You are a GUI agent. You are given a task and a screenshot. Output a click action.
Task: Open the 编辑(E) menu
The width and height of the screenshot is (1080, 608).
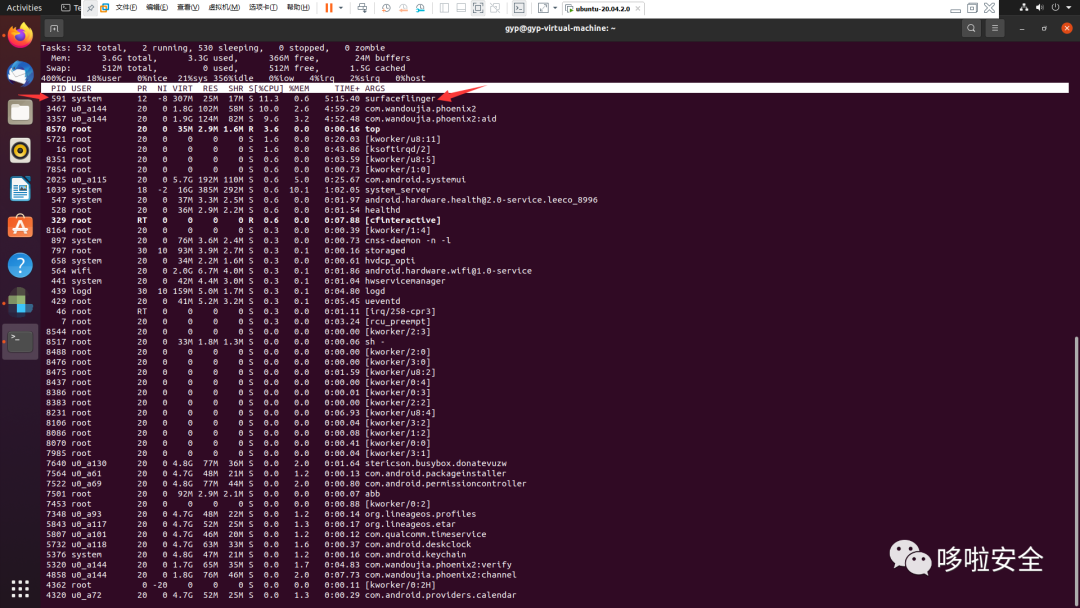pyautogui.click(x=157, y=8)
